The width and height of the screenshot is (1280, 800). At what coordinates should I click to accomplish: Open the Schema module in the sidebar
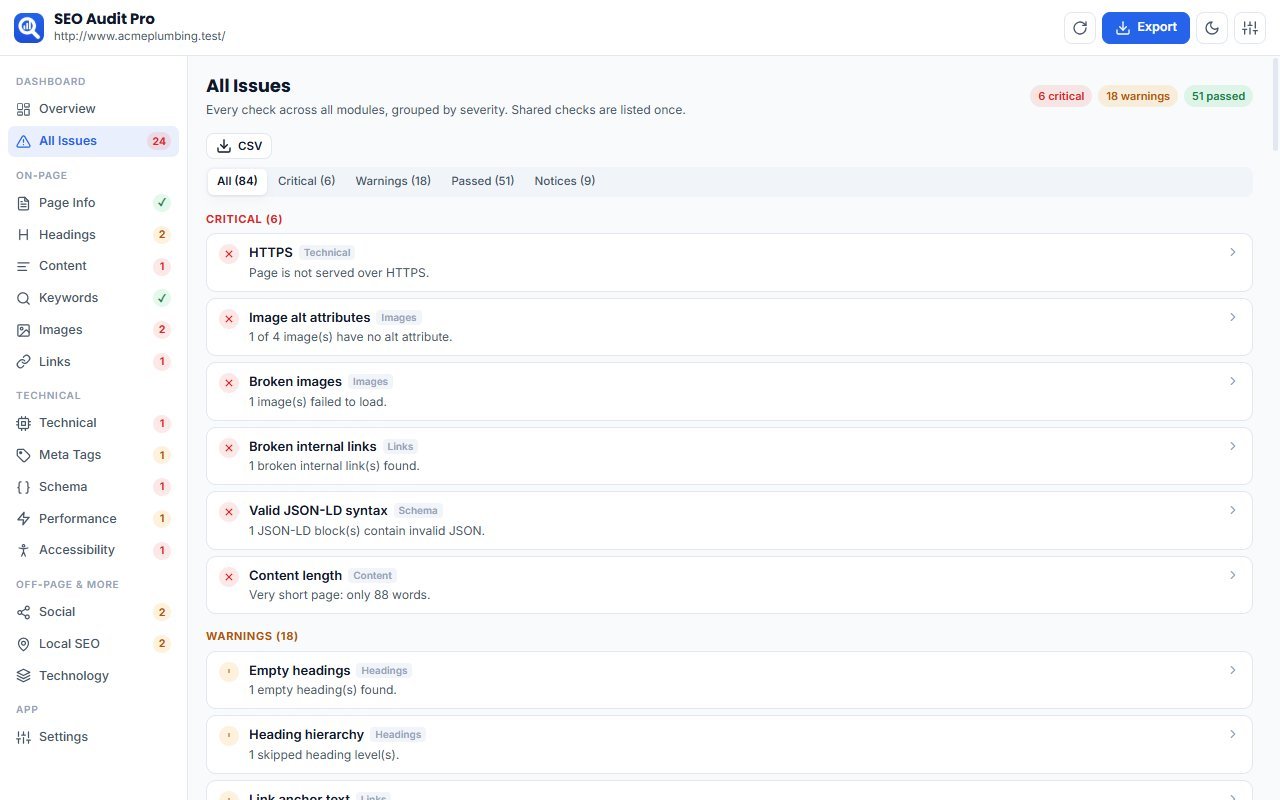[x=93, y=487]
